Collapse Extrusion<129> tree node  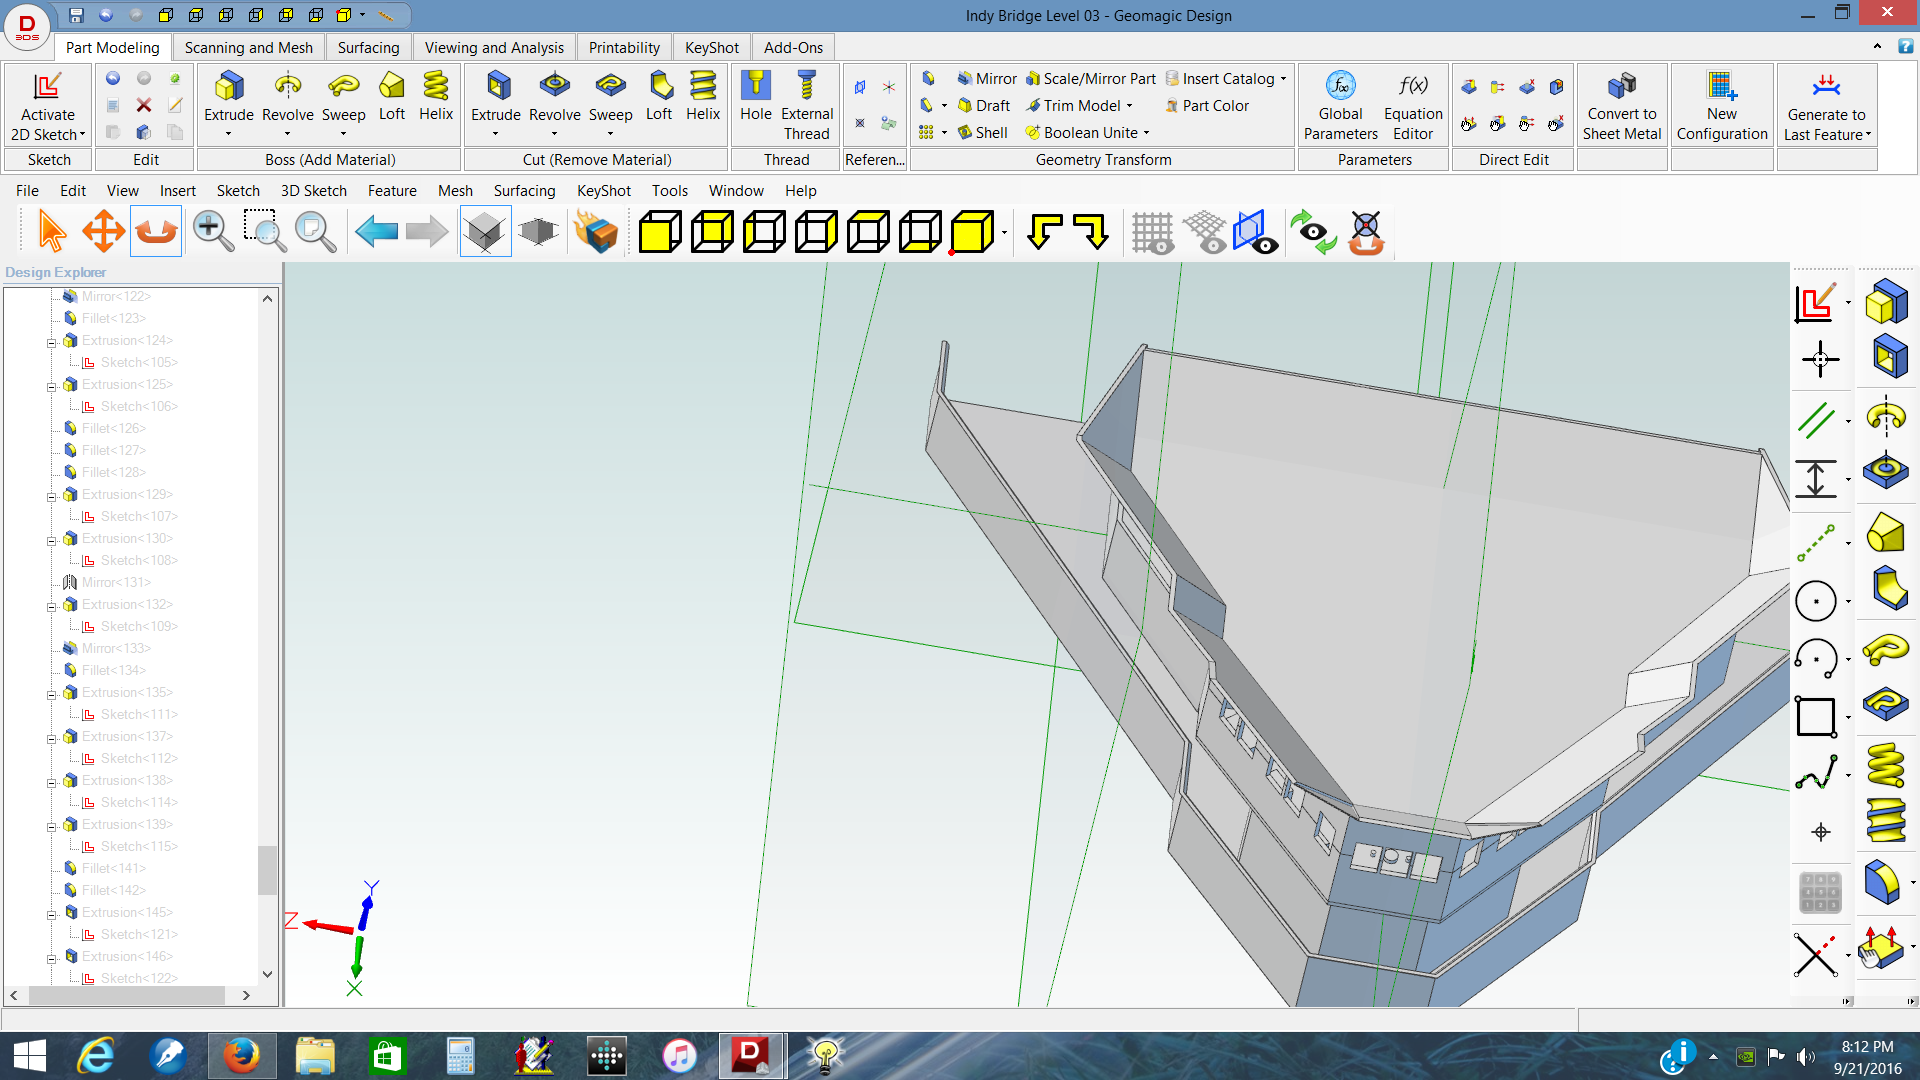coord(51,495)
